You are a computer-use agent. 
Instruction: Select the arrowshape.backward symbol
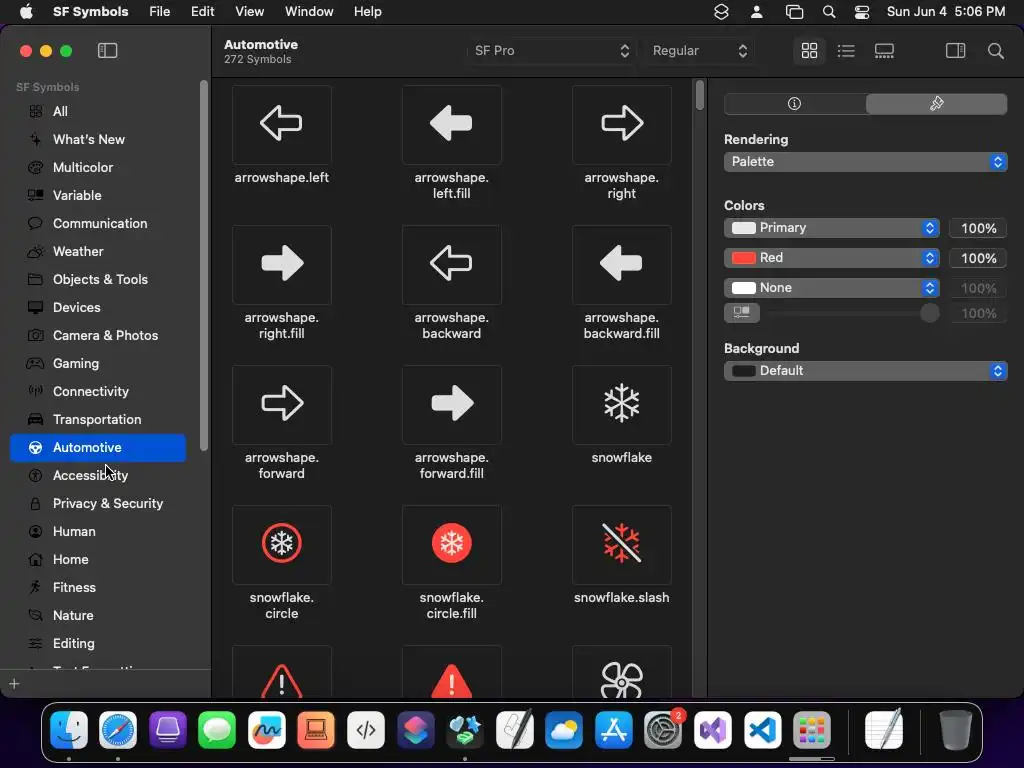pos(451,264)
